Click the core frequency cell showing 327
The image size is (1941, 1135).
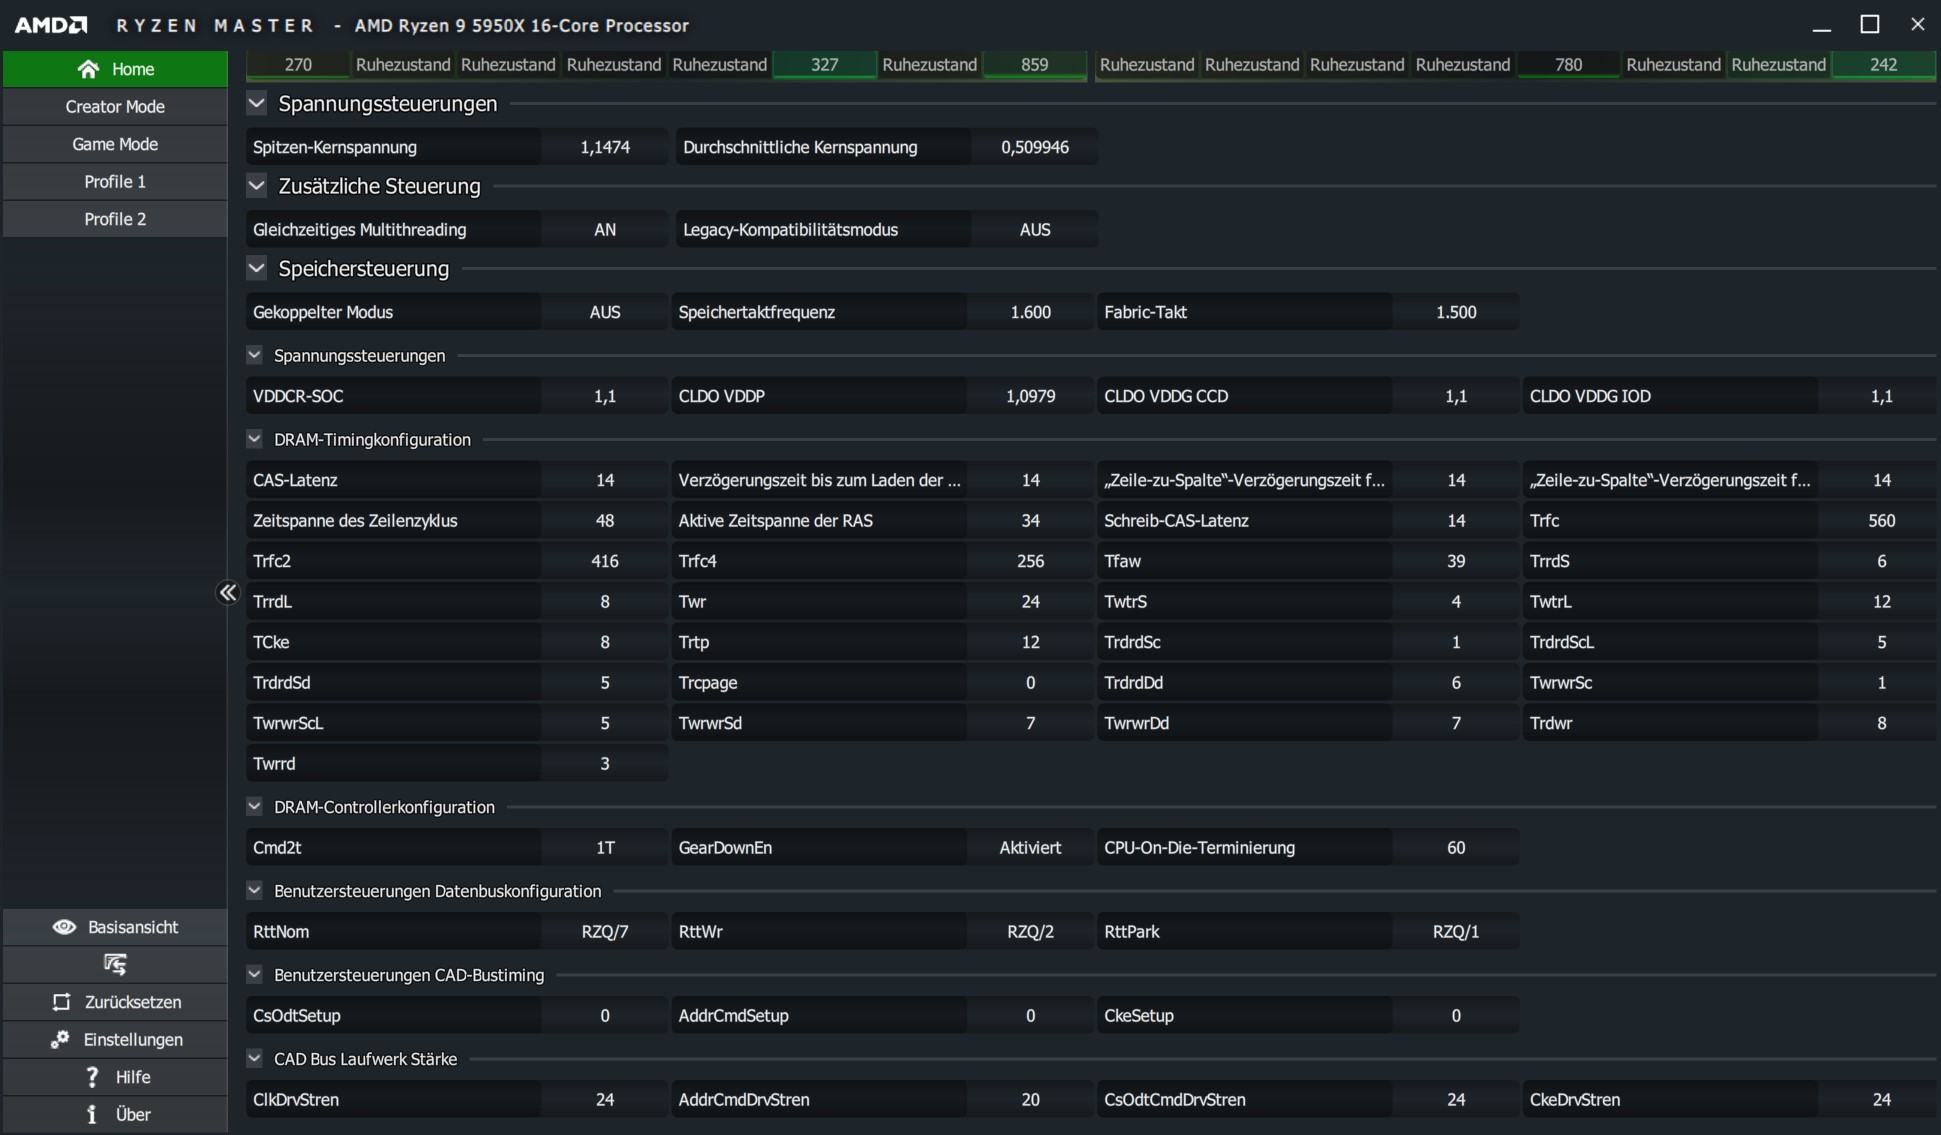click(824, 65)
